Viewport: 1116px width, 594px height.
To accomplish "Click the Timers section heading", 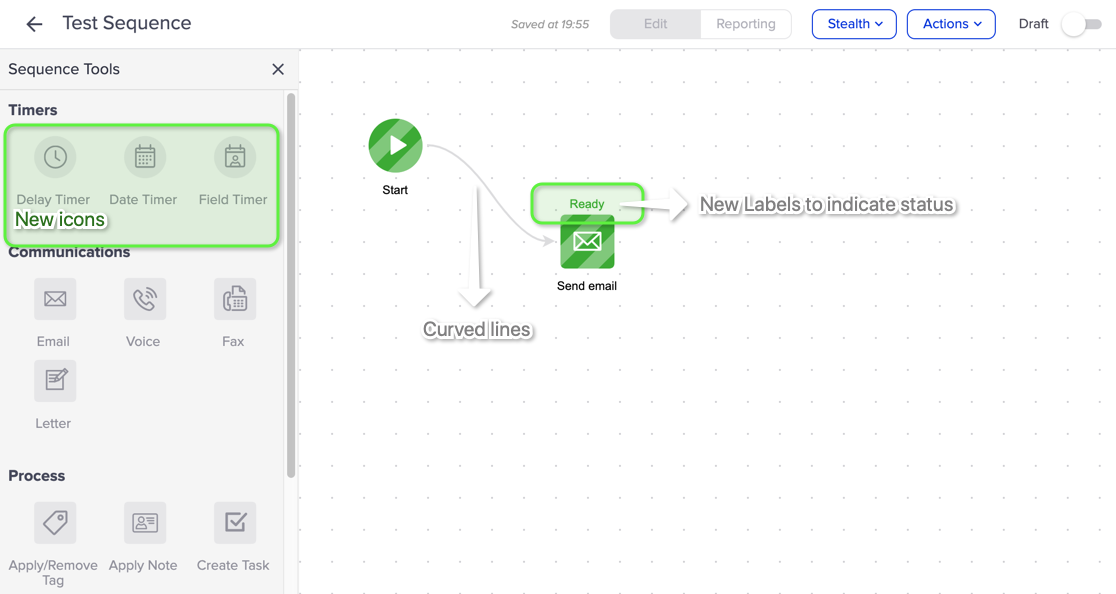I will tap(33, 110).
